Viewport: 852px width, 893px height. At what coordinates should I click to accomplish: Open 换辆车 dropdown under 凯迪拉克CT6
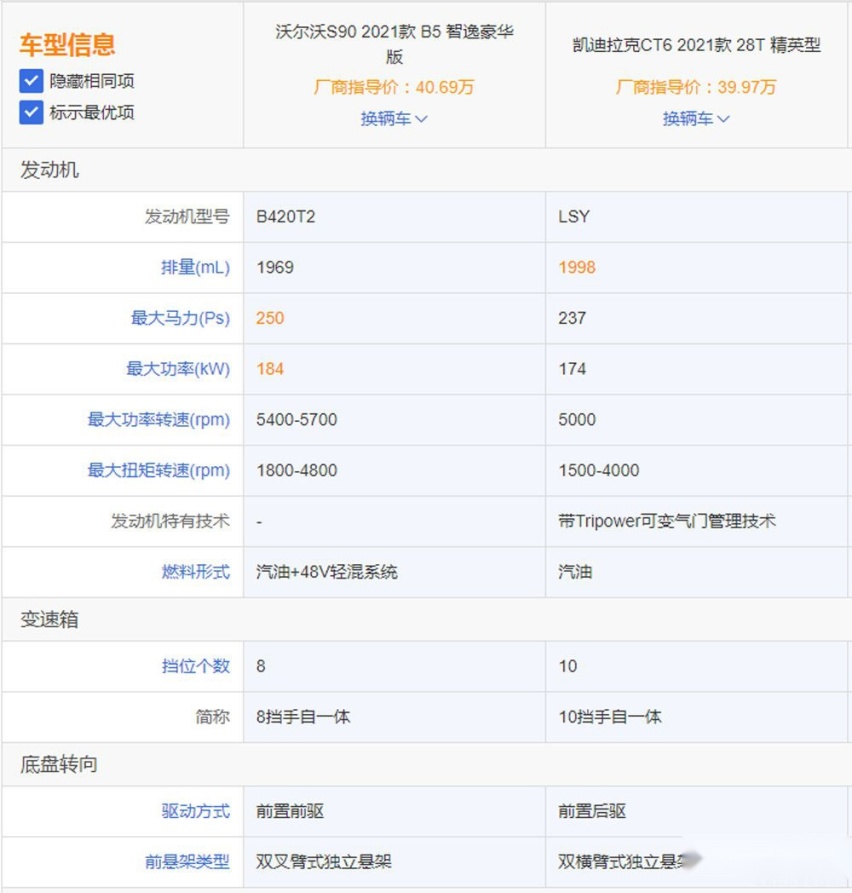coord(696,118)
